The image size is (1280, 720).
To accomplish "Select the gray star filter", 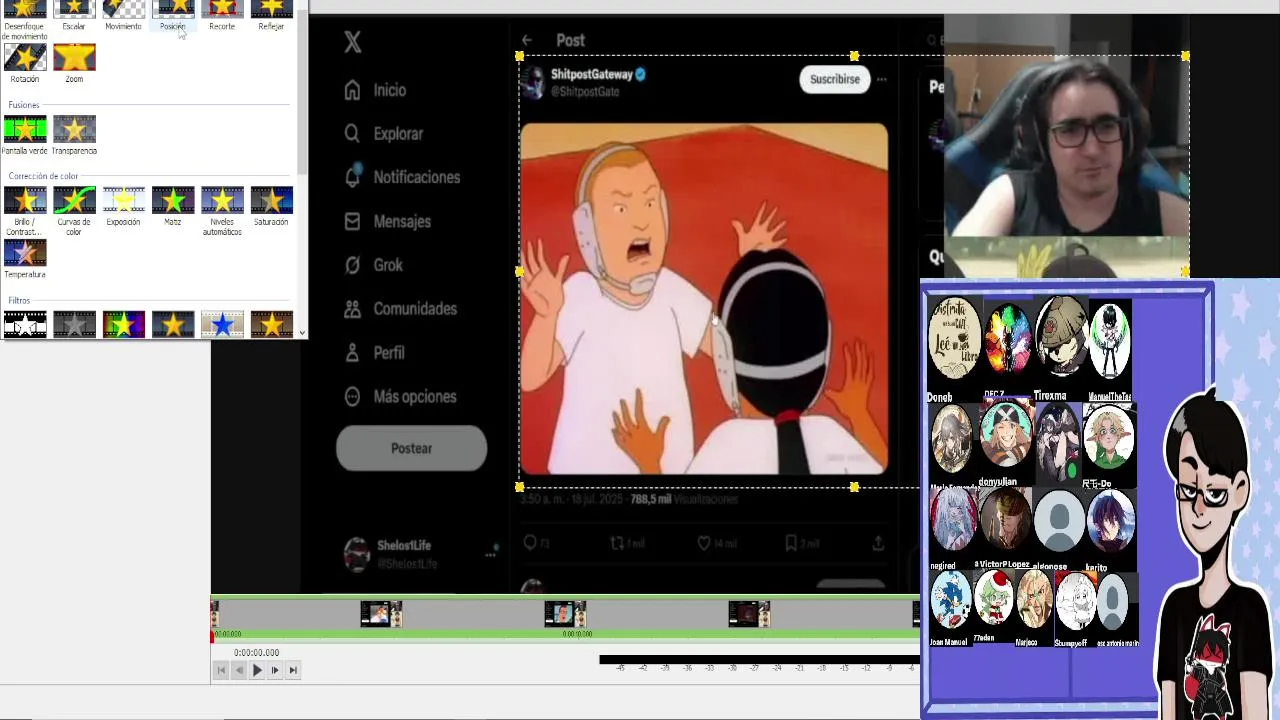I will point(74,324).
